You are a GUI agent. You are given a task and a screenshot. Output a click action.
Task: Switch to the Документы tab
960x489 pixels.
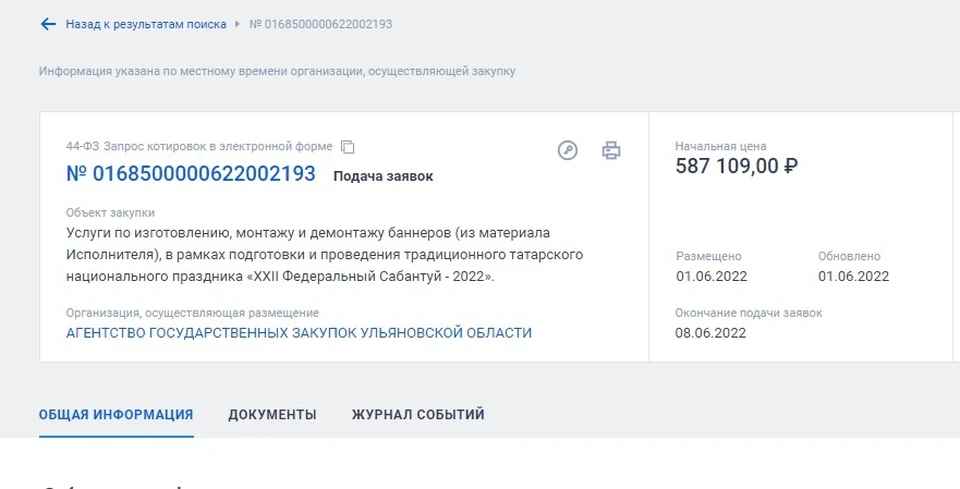coord(272,414)
